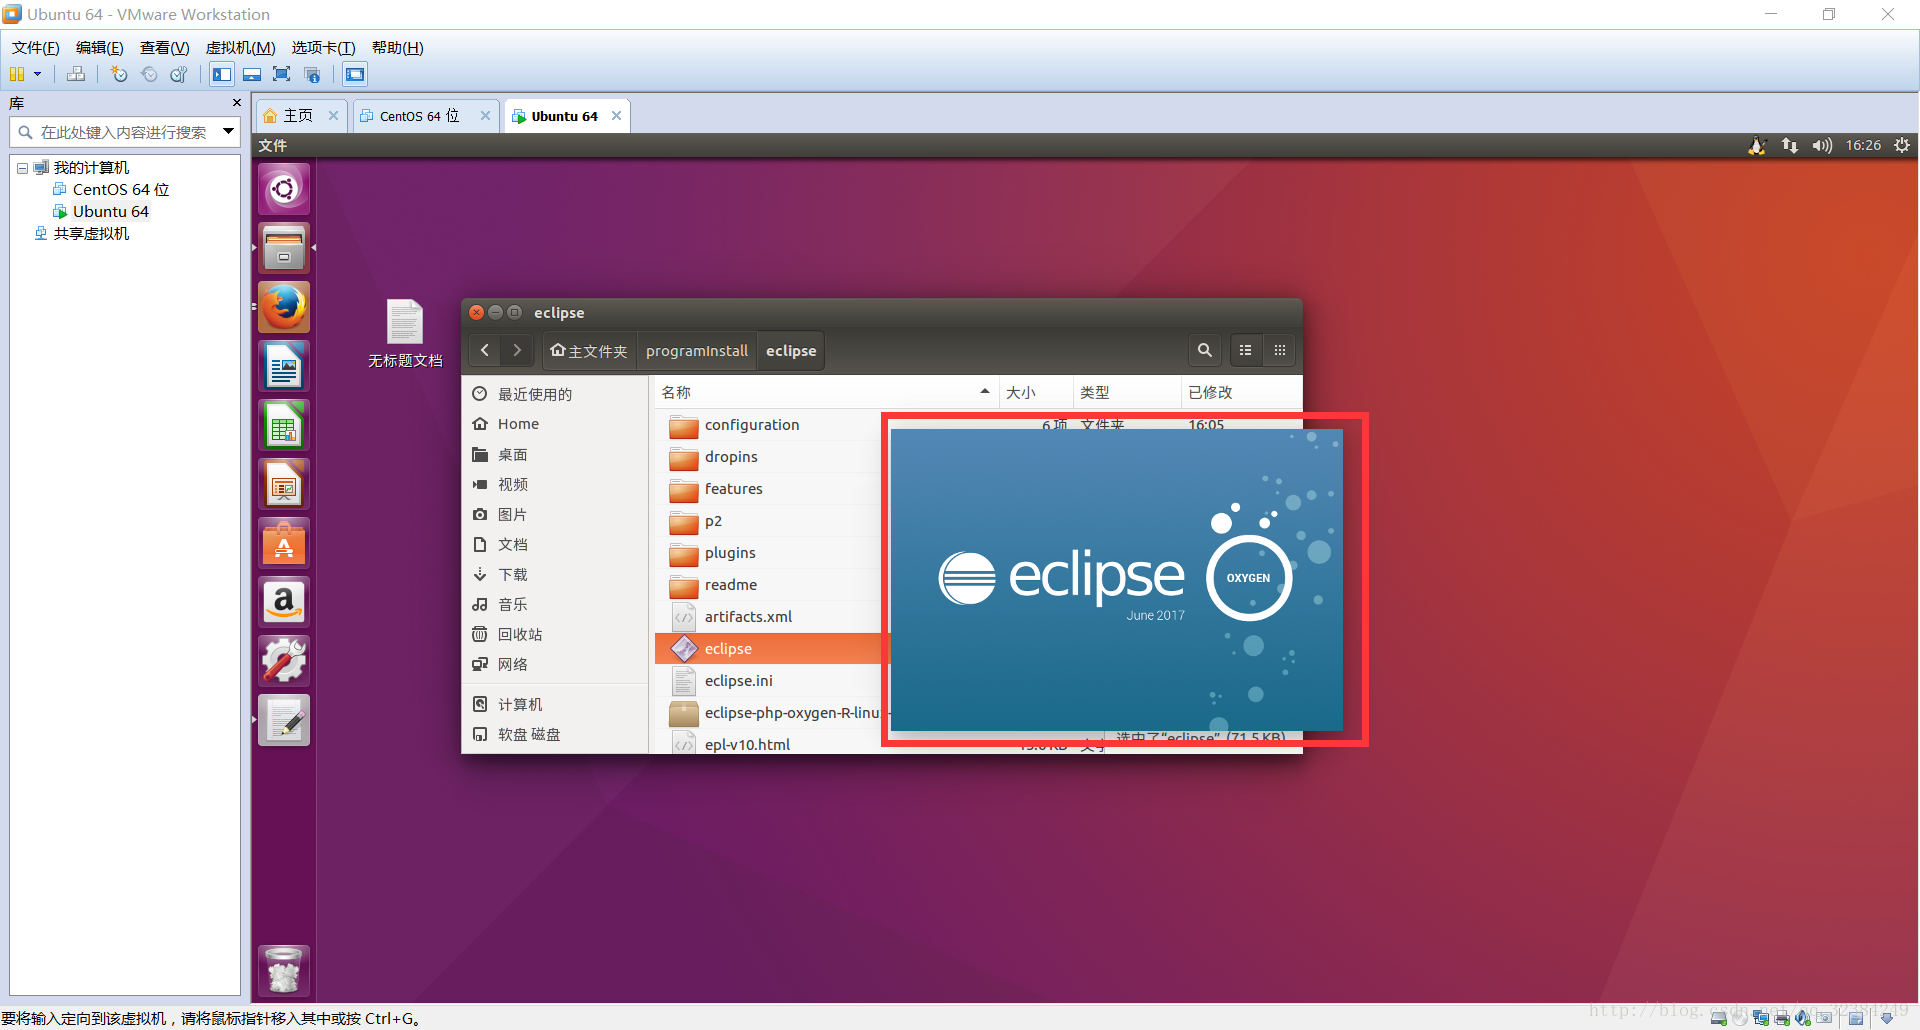Select 共享虚拟机 in the library tree

[x=91, y=234]
